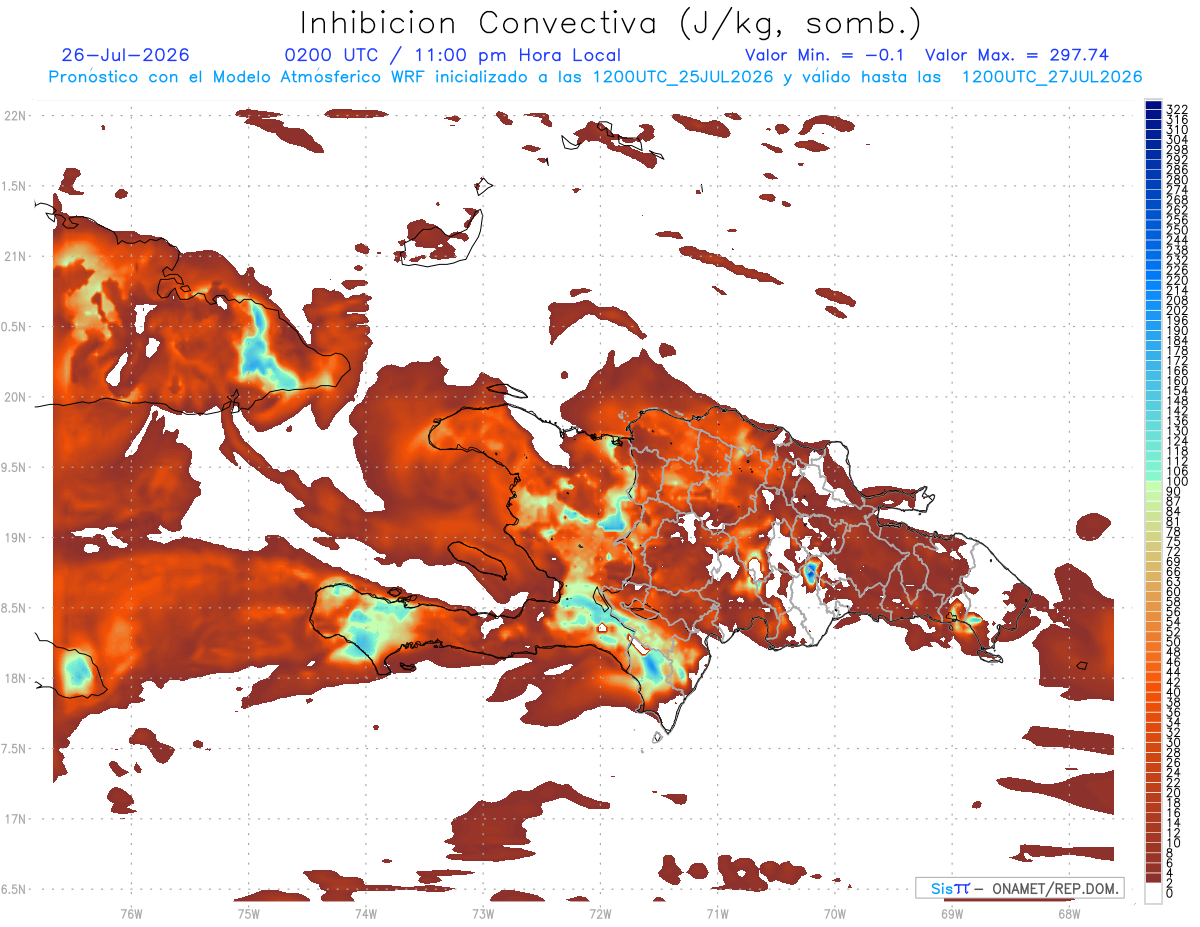Click the 'Valor Min. = -0.1' readout

(824, 55)
